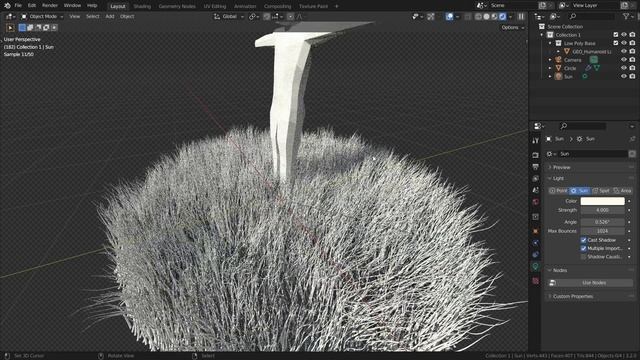Screen dimensions: 640x360
Task: Click the Angle value field
Action: 602,222
